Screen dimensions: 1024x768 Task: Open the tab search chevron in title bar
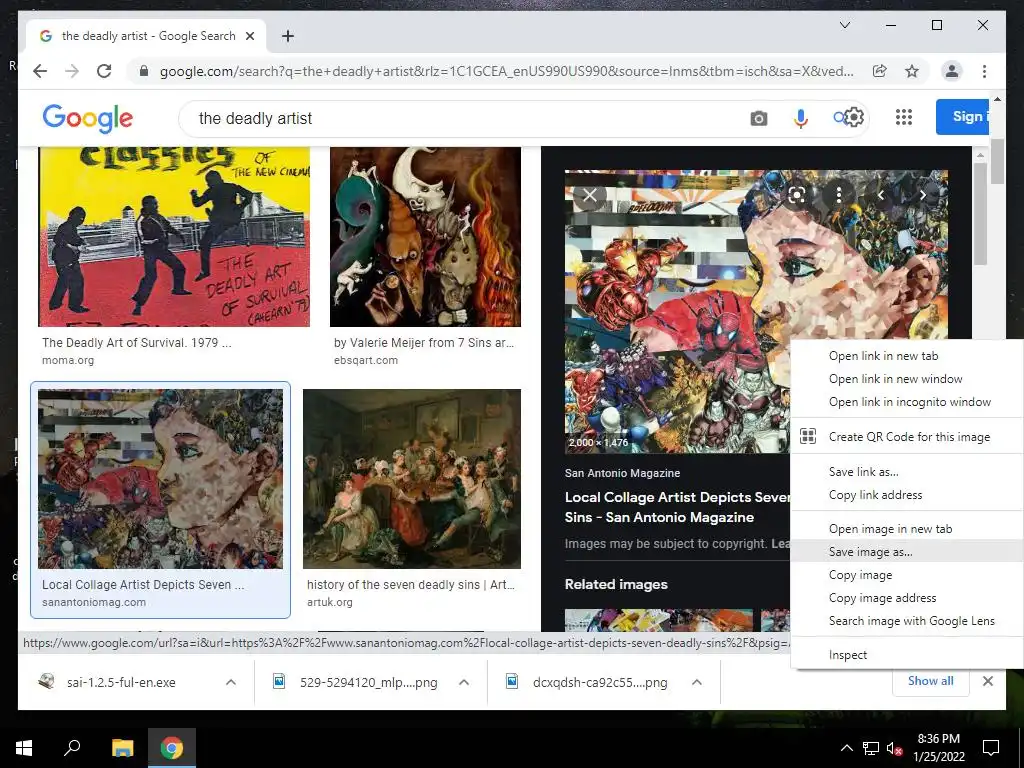[x=844, y=25]
